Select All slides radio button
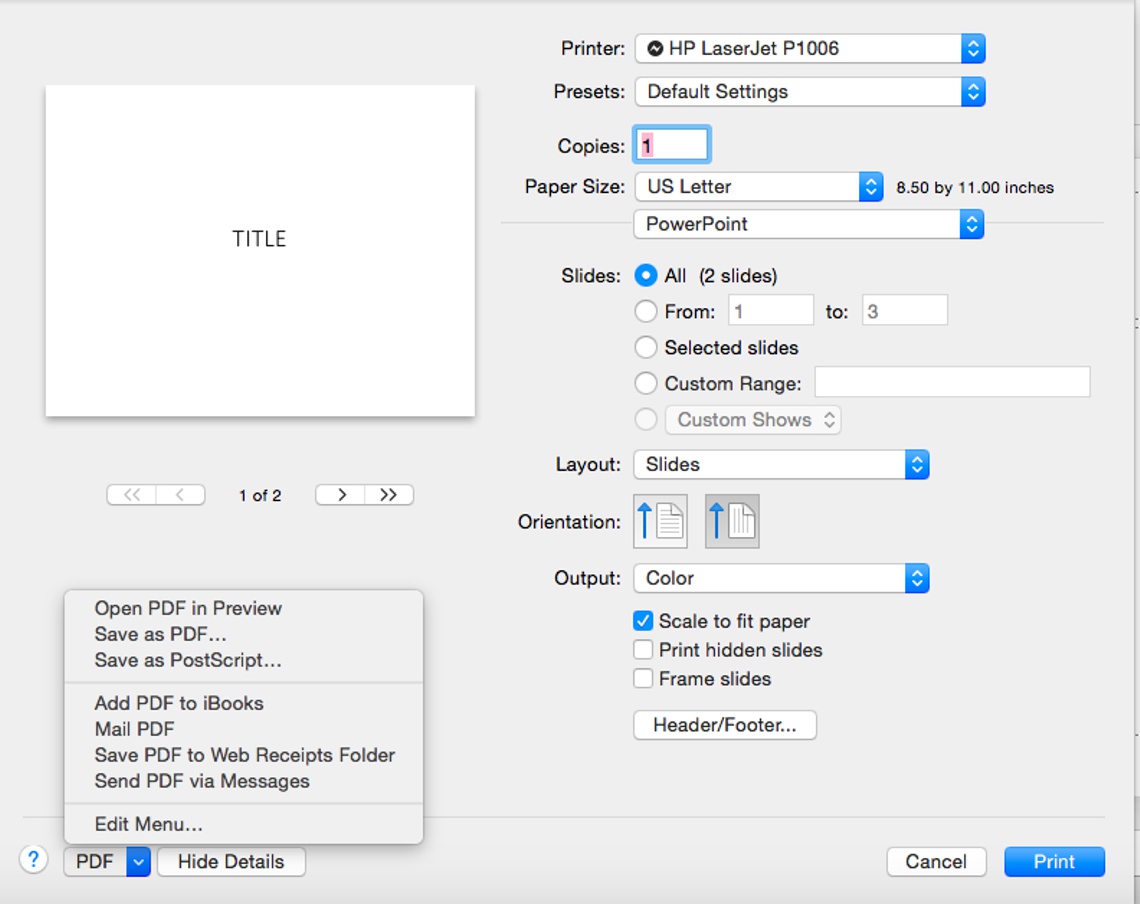 pyautogui.click(x=646, y=276)
